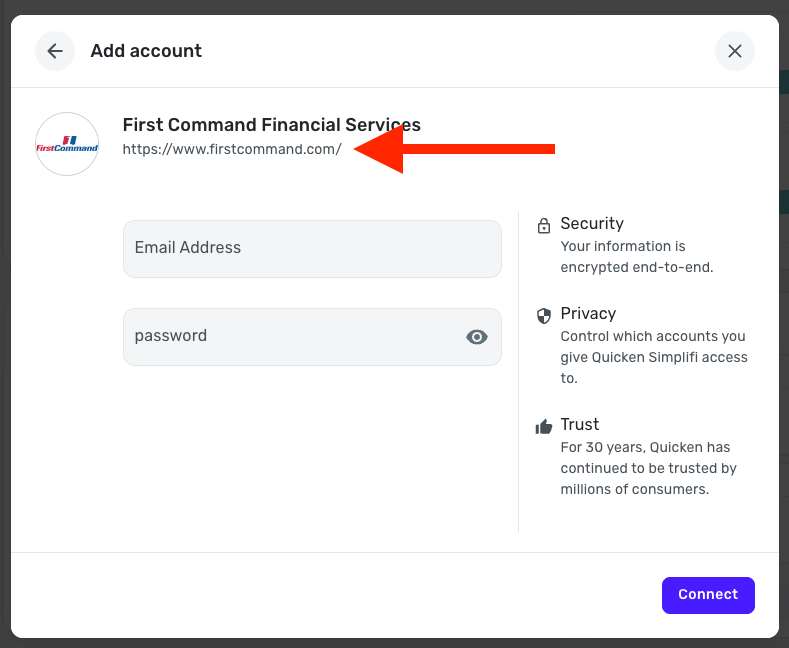Click the First Command logo

(67, 144)
